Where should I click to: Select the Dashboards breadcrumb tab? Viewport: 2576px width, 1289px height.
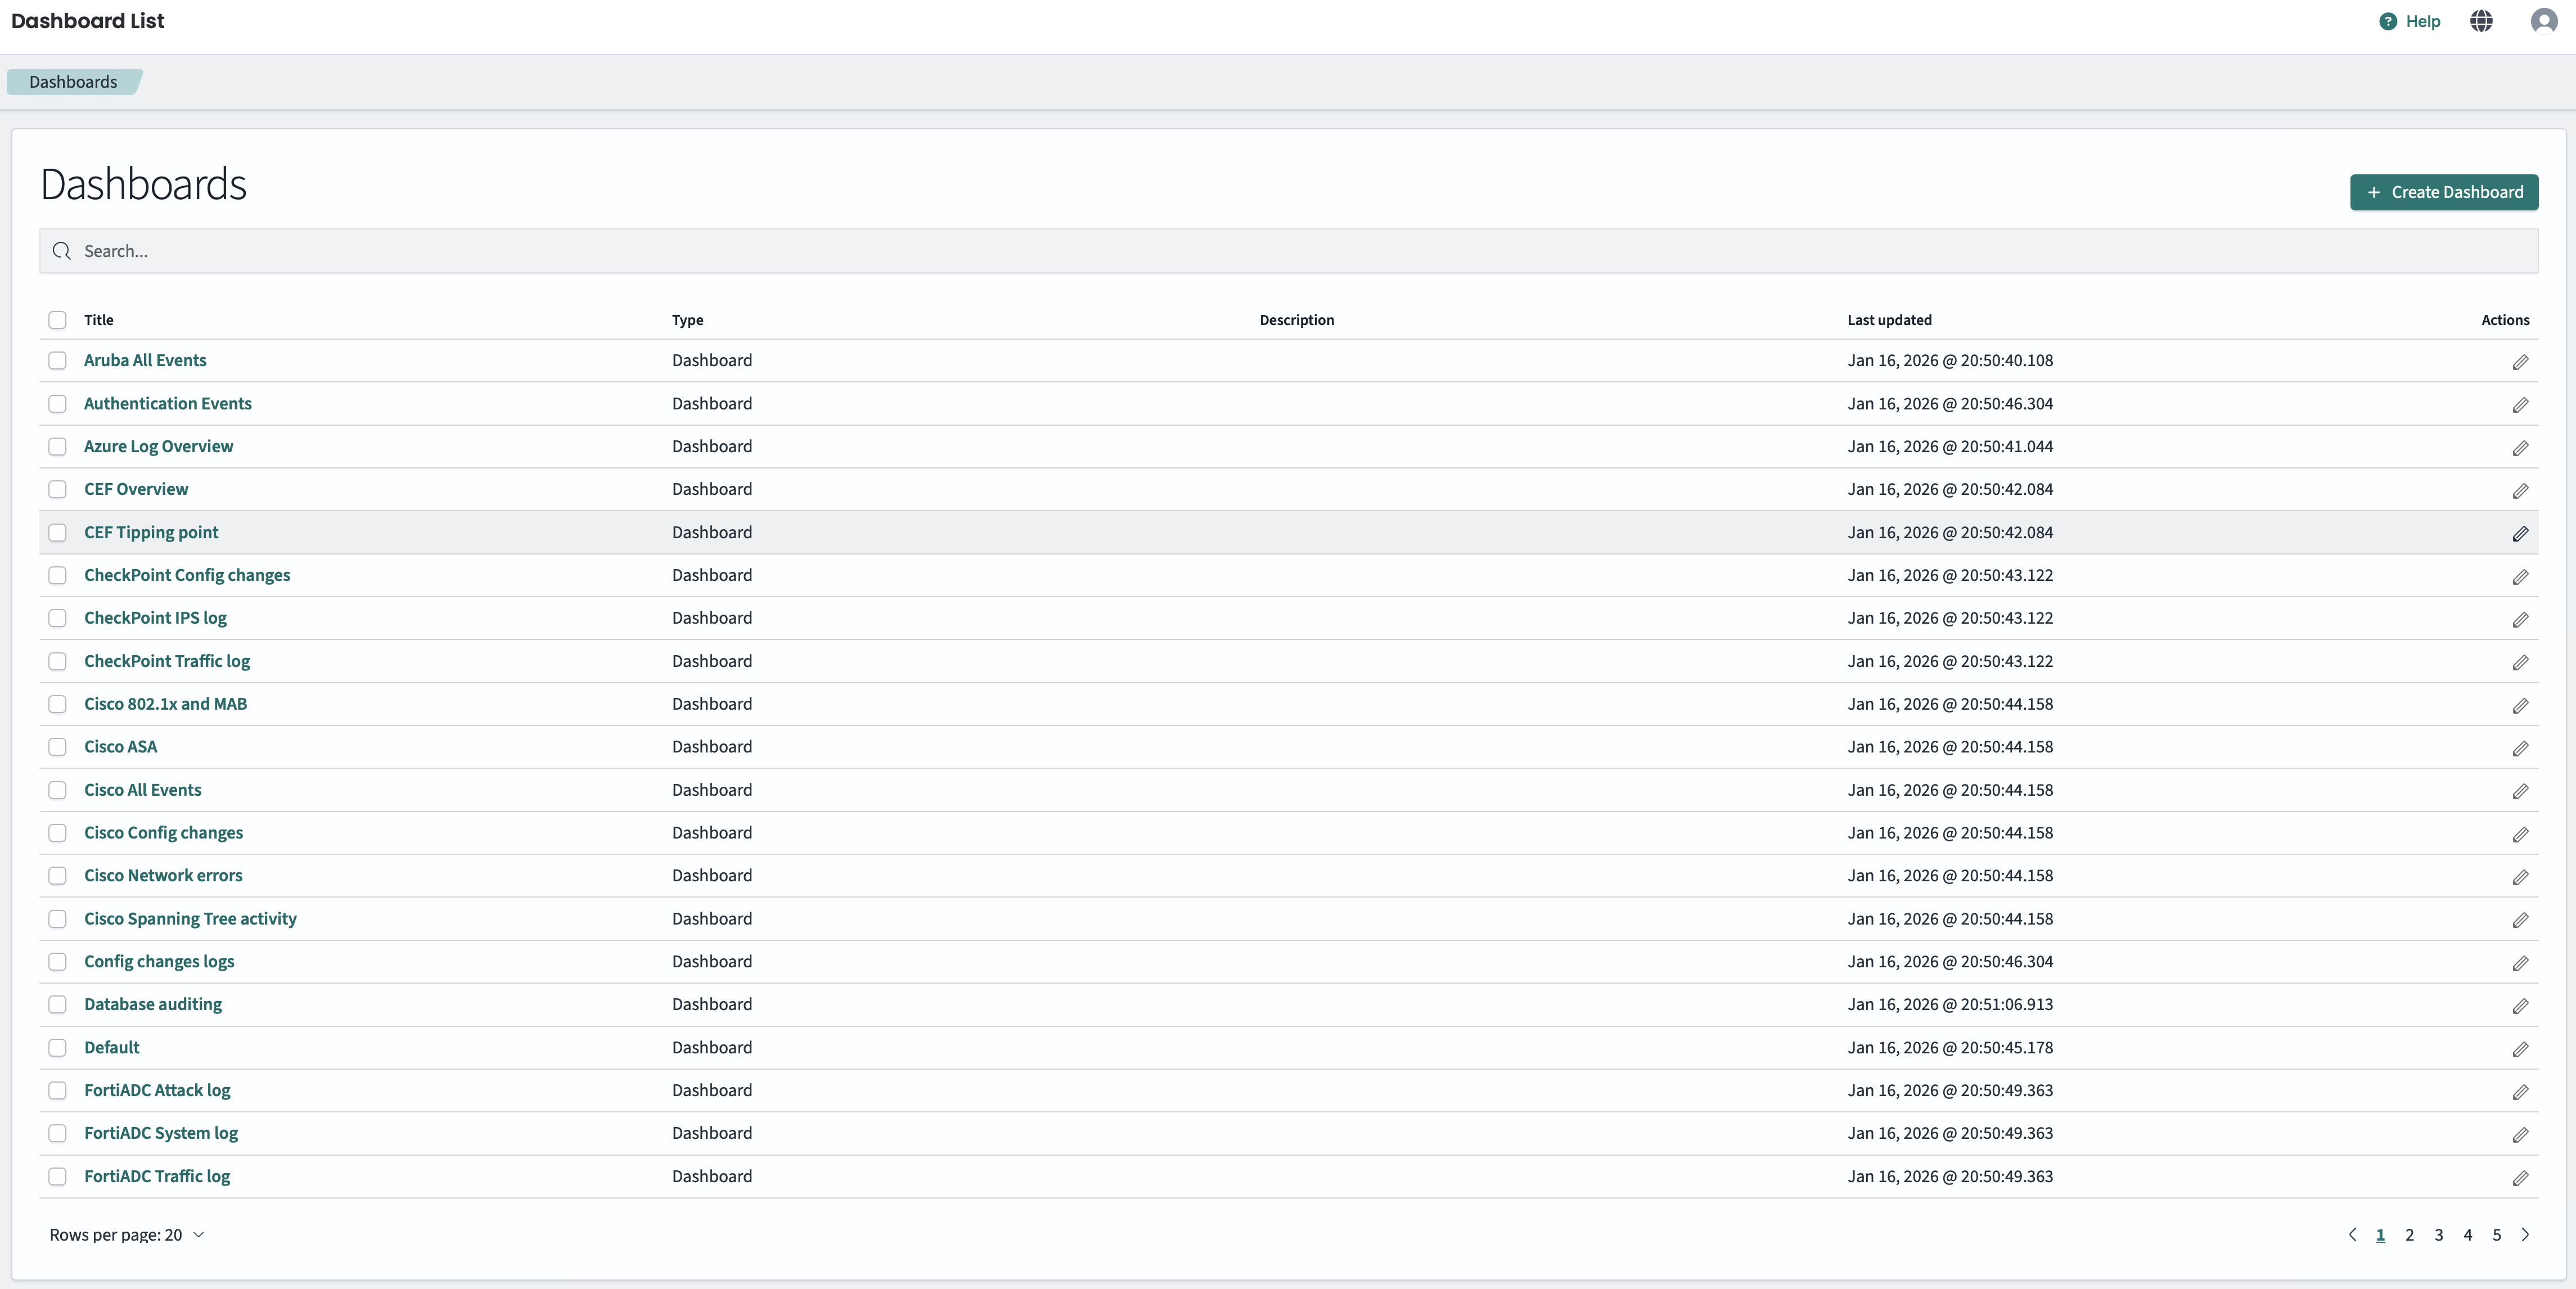tap(72, 81)
